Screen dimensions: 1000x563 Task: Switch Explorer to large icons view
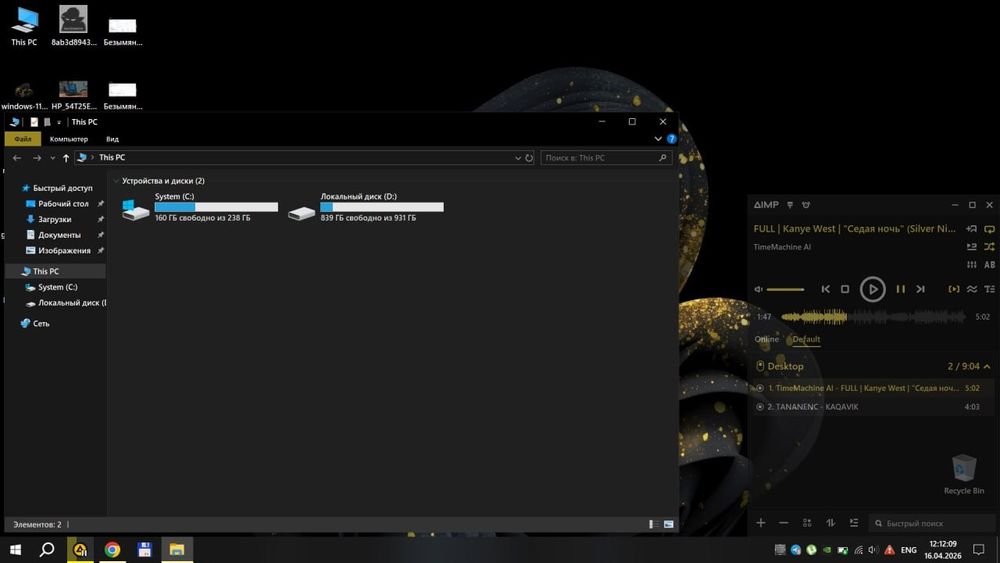coord(668,524)
